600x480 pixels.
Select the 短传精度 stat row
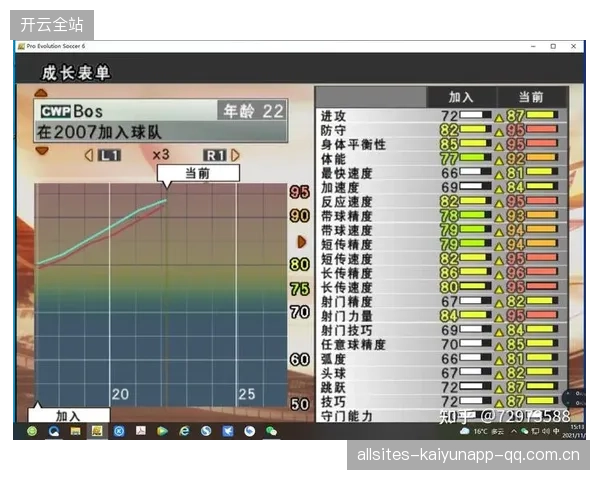[x=441, y=244]
